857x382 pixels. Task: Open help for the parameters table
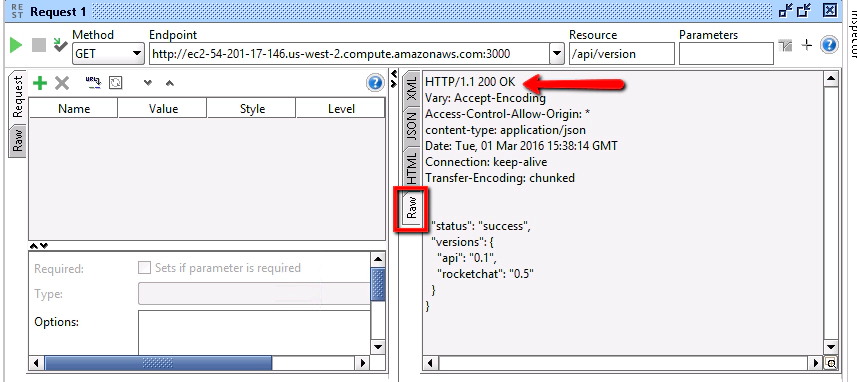point(374,83)
